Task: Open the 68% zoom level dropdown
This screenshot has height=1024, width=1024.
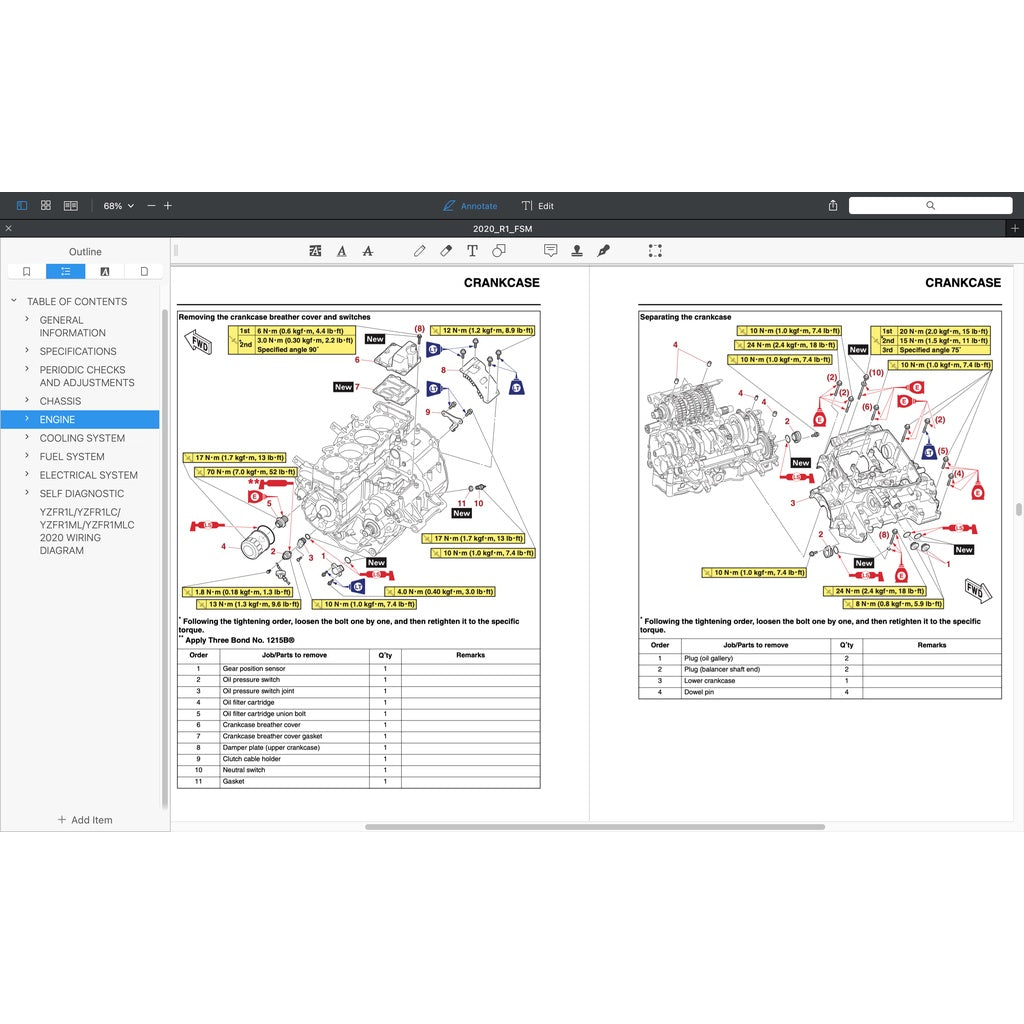Action: 119,206
